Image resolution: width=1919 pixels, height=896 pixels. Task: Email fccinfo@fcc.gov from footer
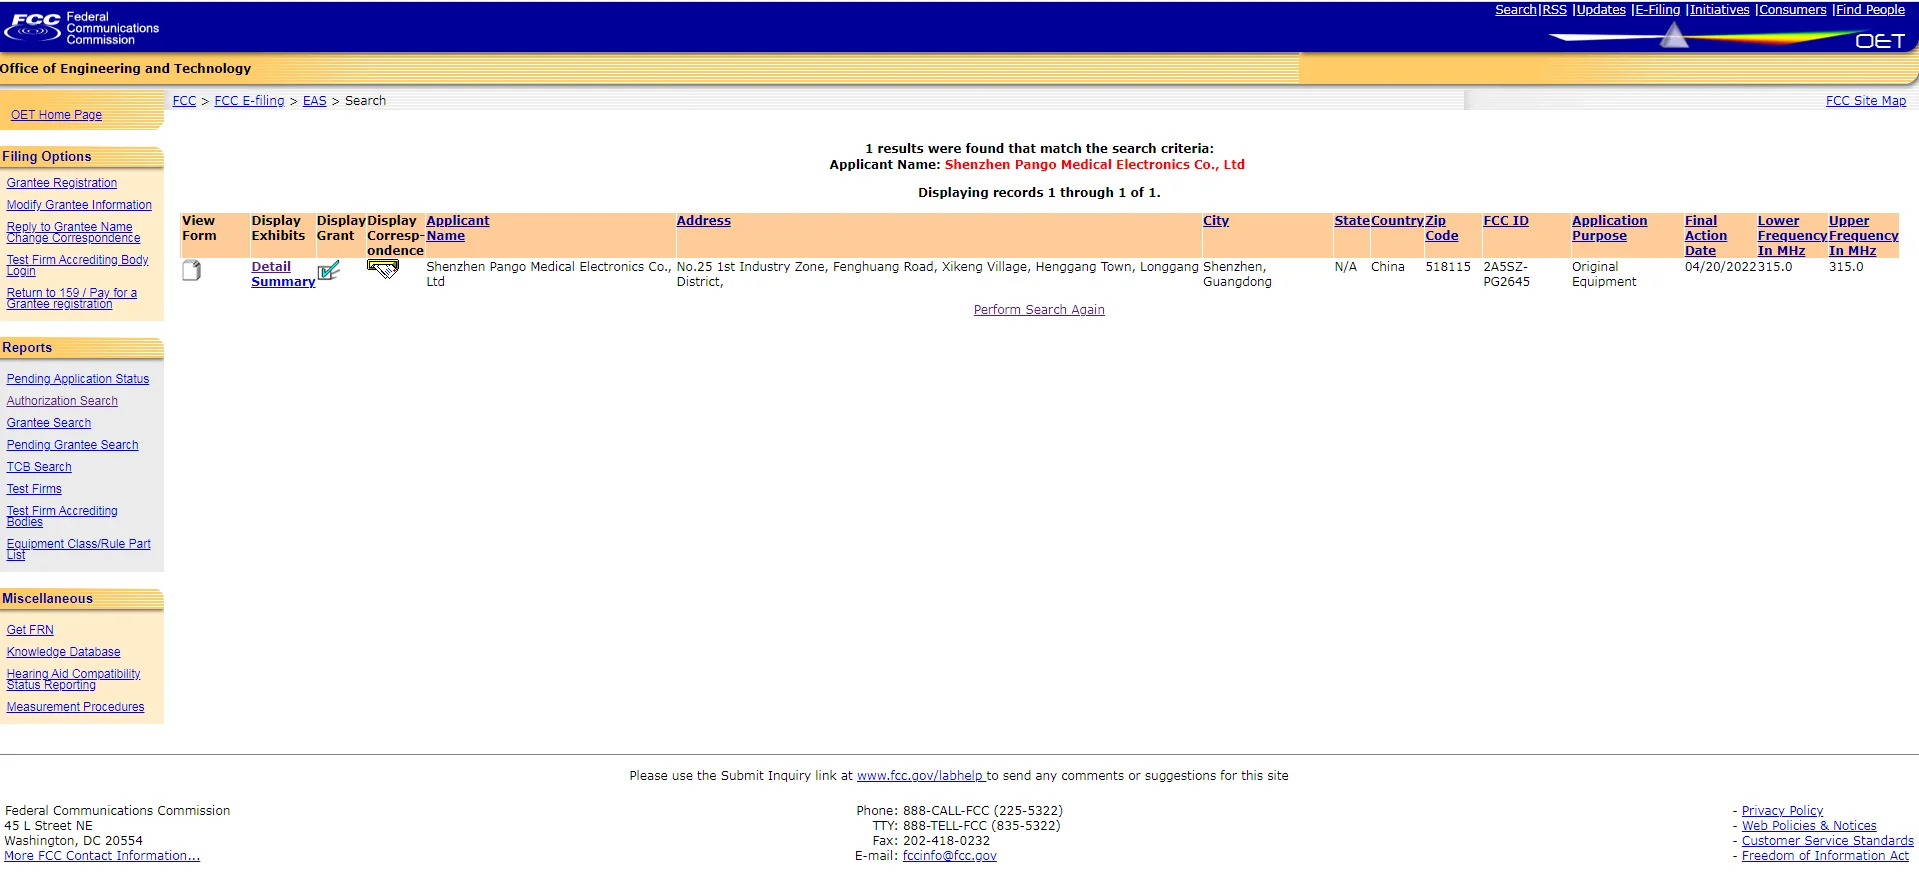949,856
